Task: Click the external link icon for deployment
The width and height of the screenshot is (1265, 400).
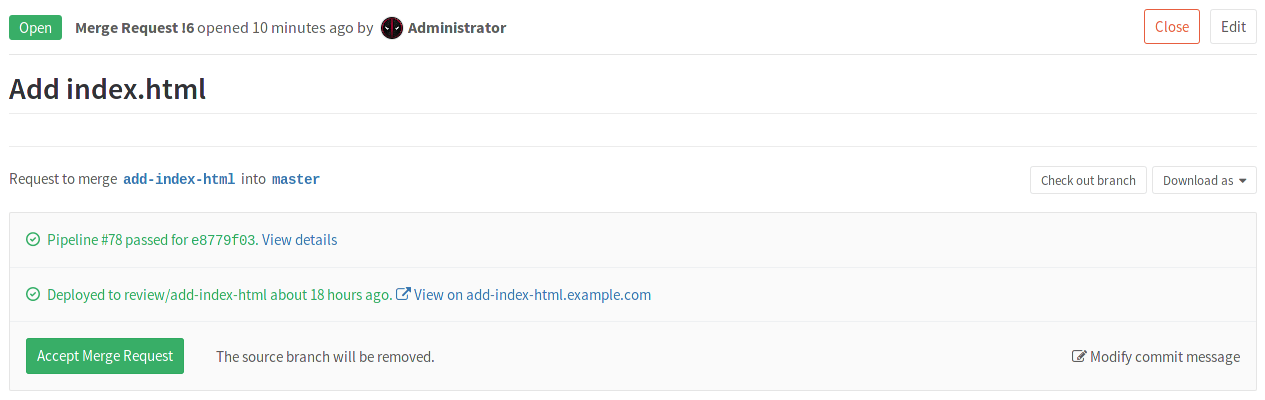Action: click(x=404, y=295)
